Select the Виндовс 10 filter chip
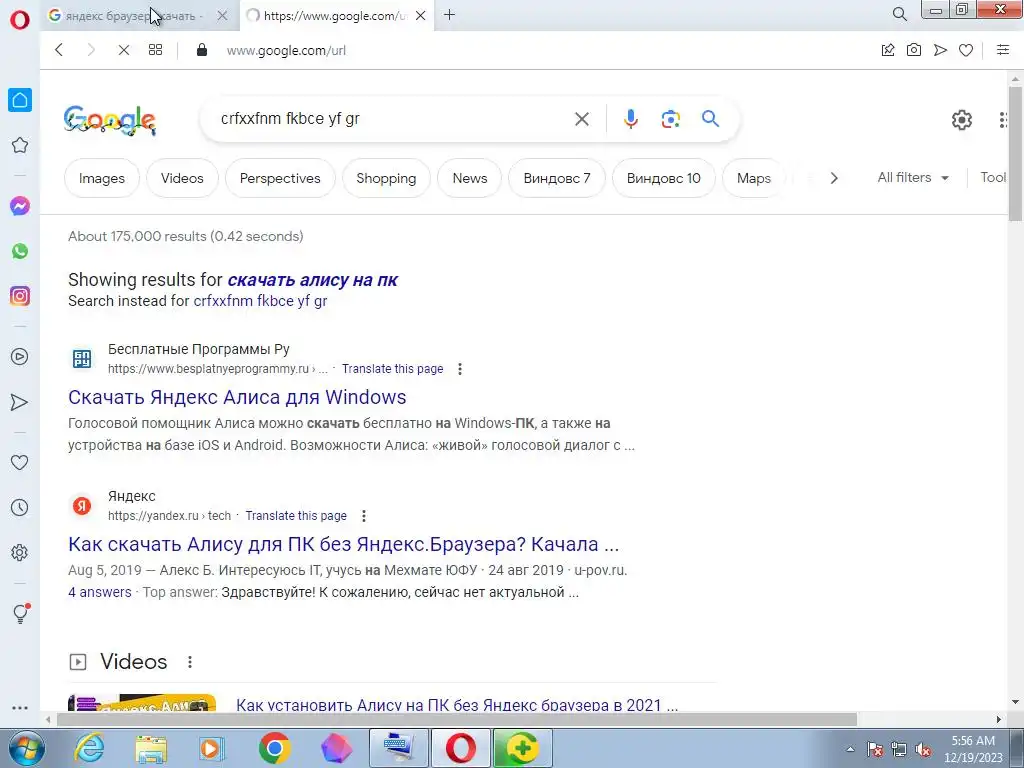The height and width of the screenshot is (768, 1024). pos(664,178)
